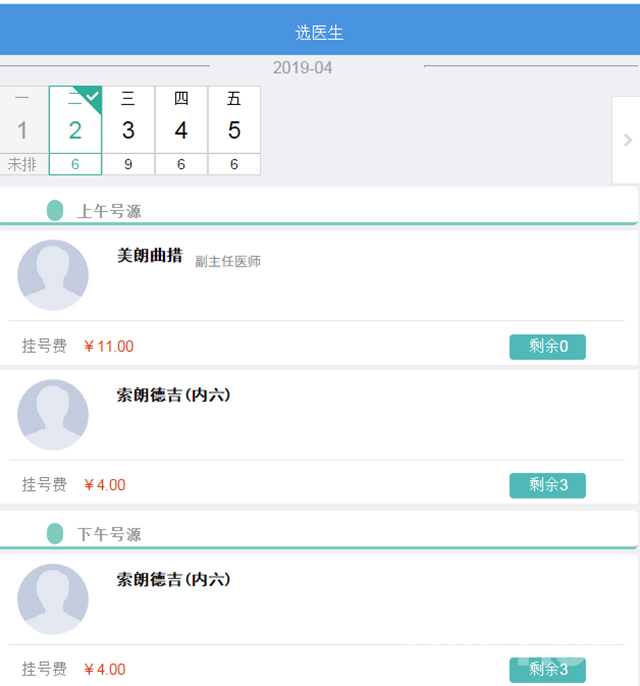The image size is (640, 686).
Task: Choose Wednesday the 3rd in calendar
Action: click(128, 130)
